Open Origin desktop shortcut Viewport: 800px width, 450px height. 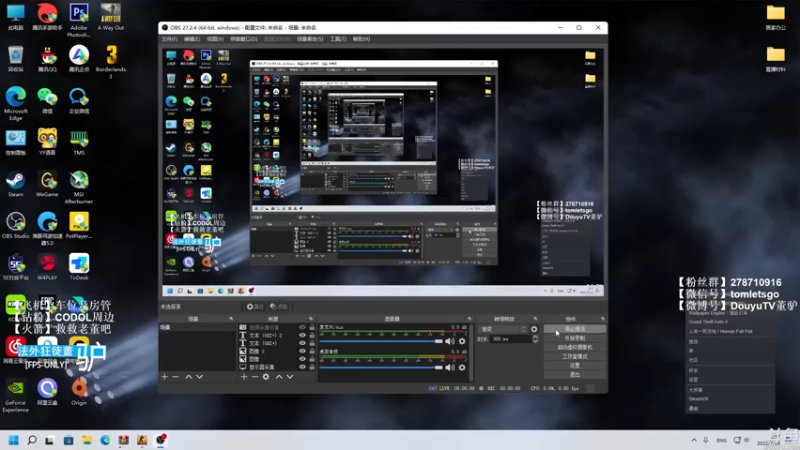tap(79, 392)
